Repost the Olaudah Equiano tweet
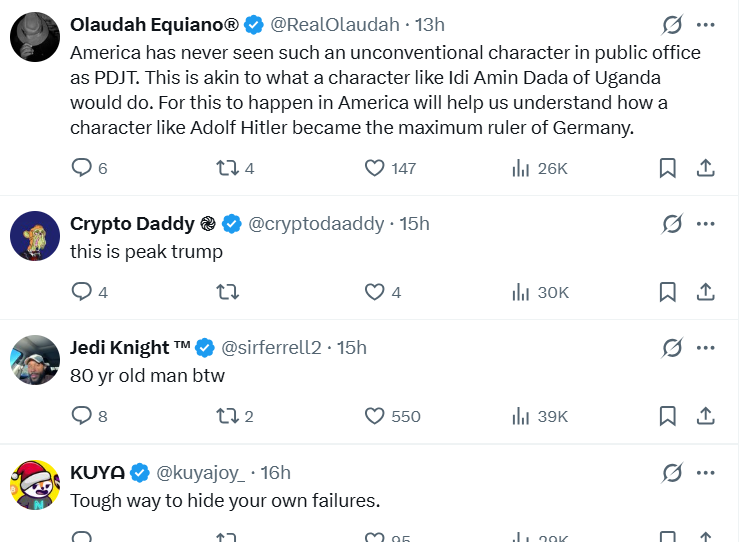The height and width of the screenshot is (542, 740). tap(227, 168)
